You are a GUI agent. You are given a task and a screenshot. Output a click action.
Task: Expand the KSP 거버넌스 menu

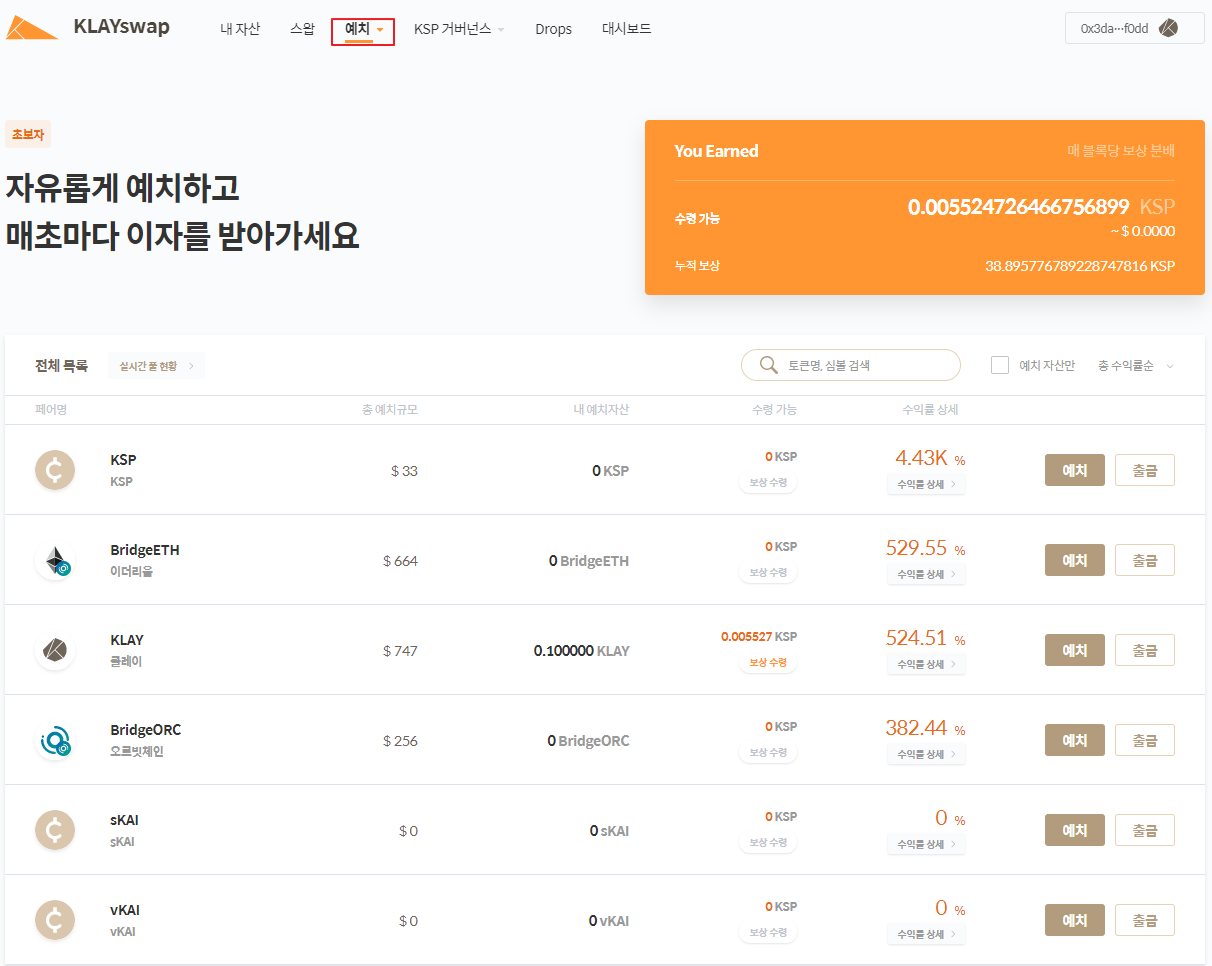tap(459, 29)
